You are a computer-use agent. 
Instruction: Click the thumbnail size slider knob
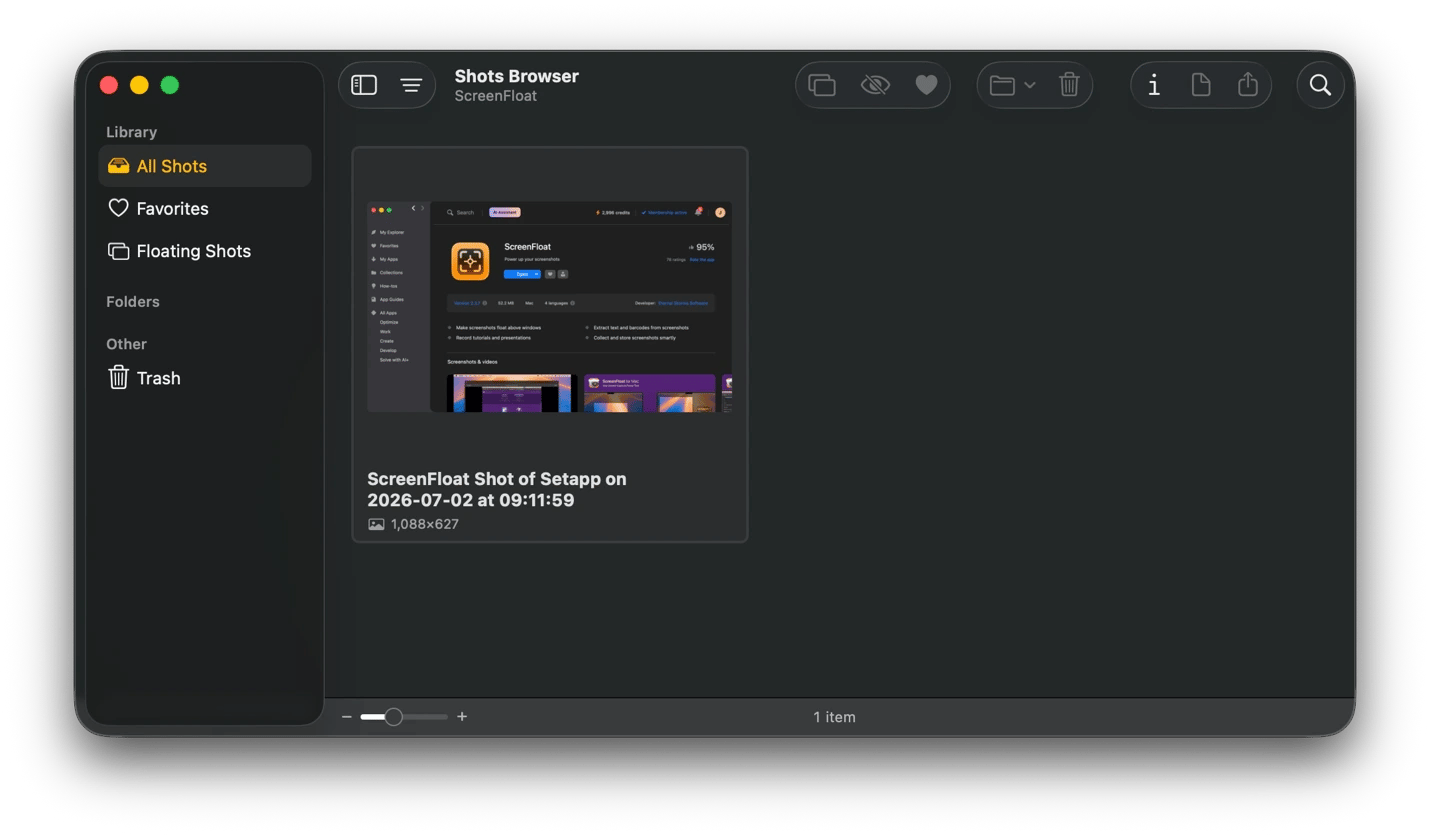click(394, 717)
